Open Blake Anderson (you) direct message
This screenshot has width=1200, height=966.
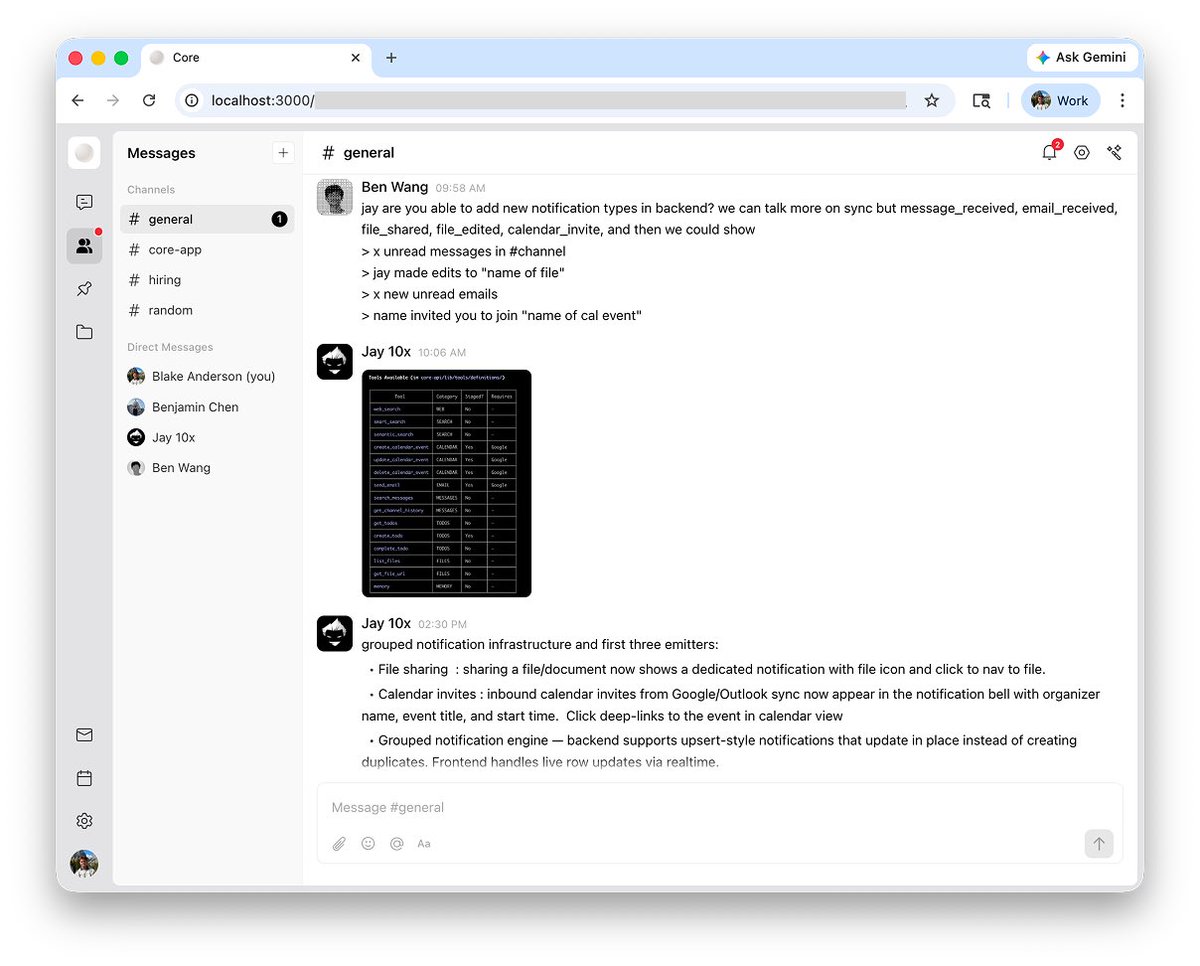207,376
